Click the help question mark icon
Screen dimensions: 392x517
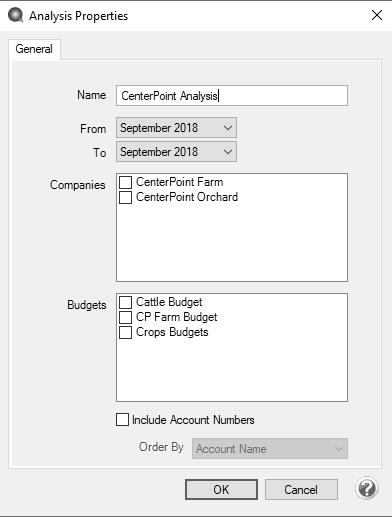[367, 489]
